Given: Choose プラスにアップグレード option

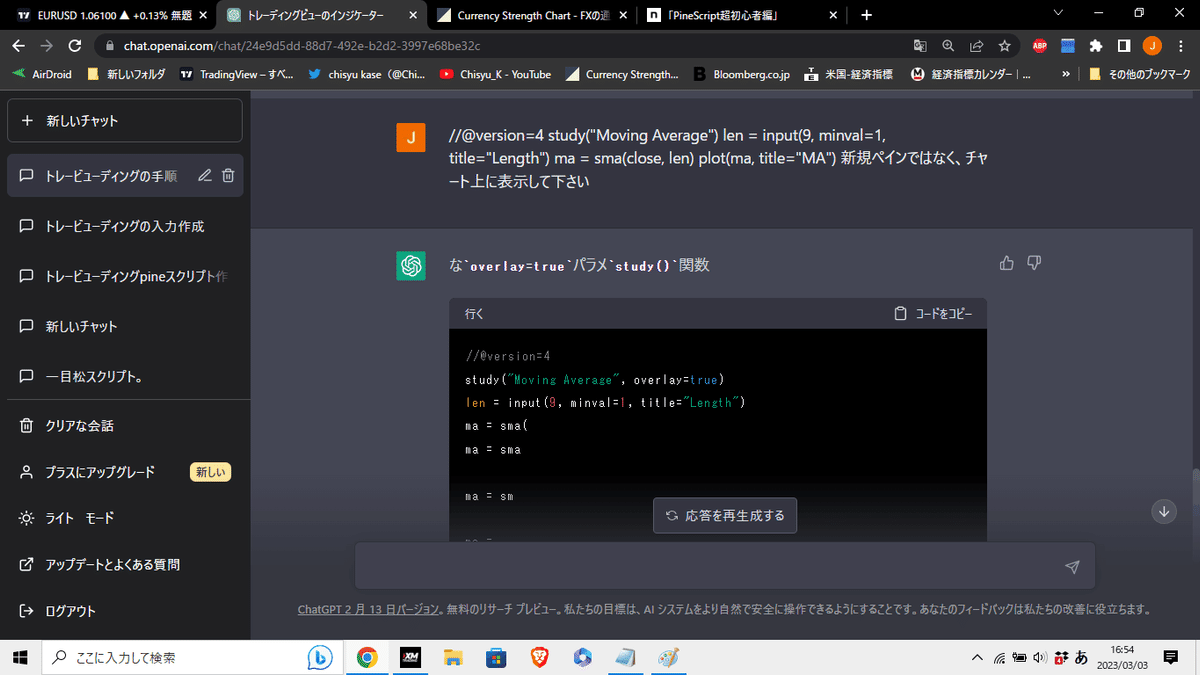Looking at the screenshot, I should pyautogui.click(x=124, y=472).
